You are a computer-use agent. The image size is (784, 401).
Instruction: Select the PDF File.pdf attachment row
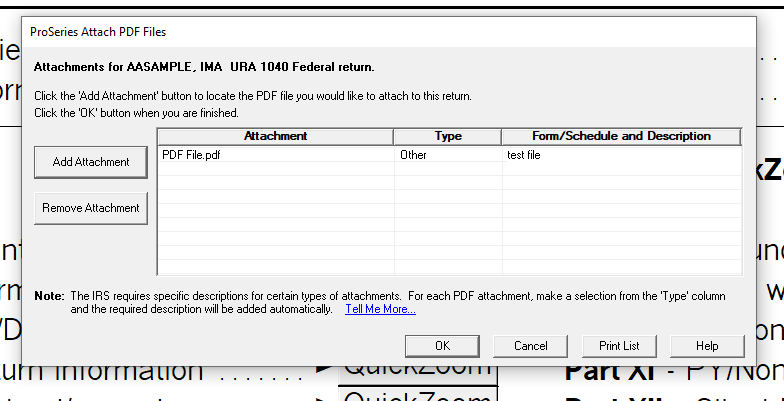click(275, 155)
